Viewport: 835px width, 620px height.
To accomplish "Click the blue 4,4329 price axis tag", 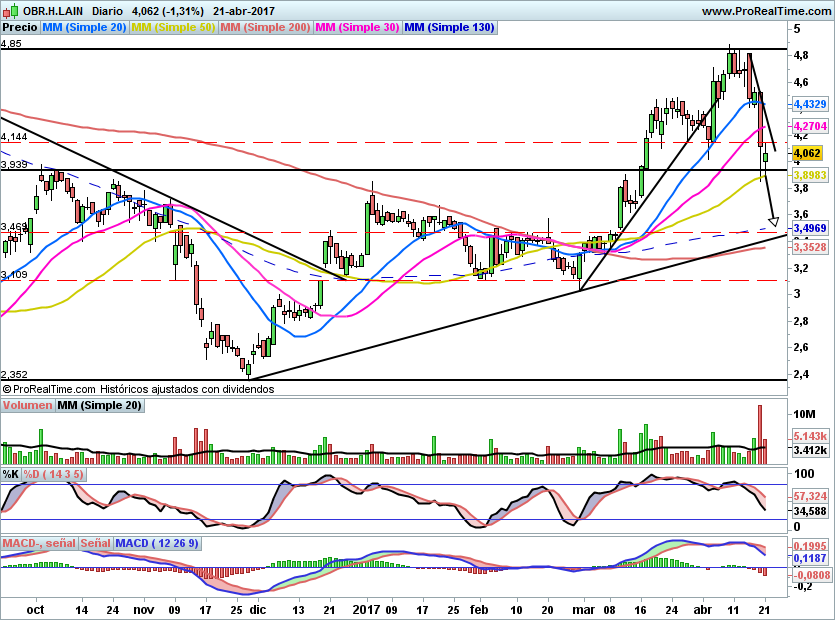I will click(x=808, y=104).
